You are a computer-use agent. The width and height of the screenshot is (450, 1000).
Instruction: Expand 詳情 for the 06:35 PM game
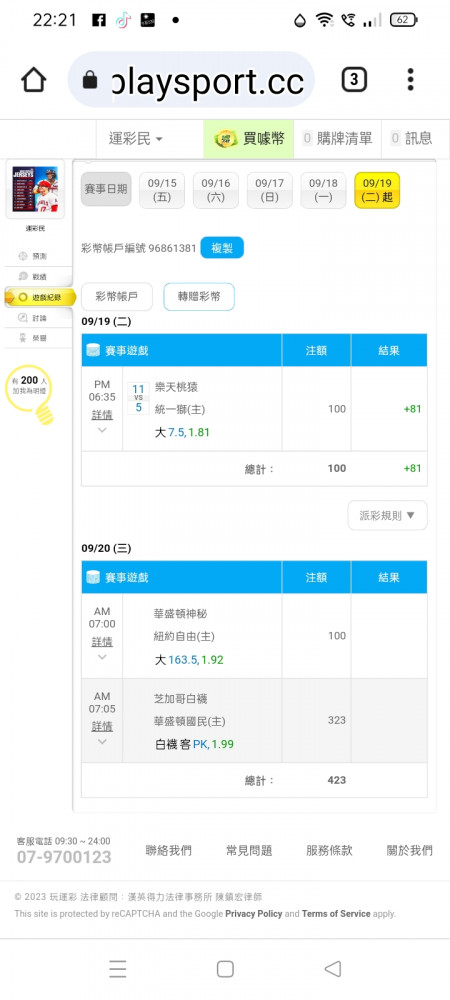[x=102, y=415]
